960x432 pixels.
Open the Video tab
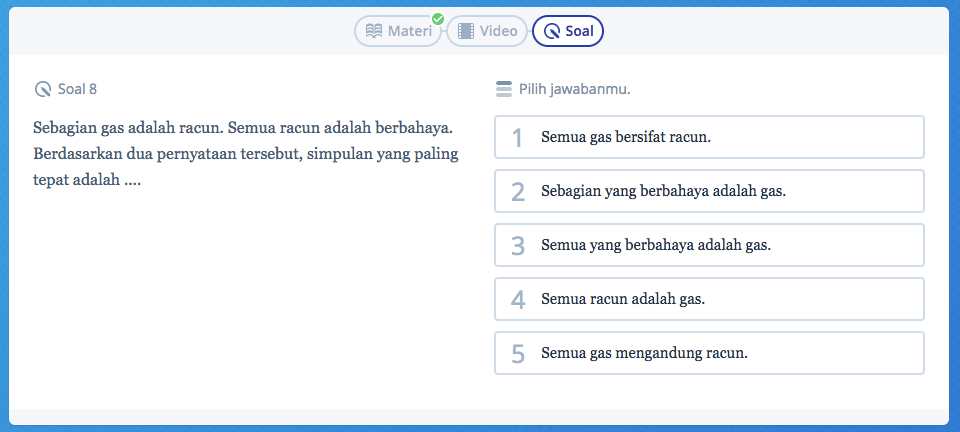coord(487,31)
